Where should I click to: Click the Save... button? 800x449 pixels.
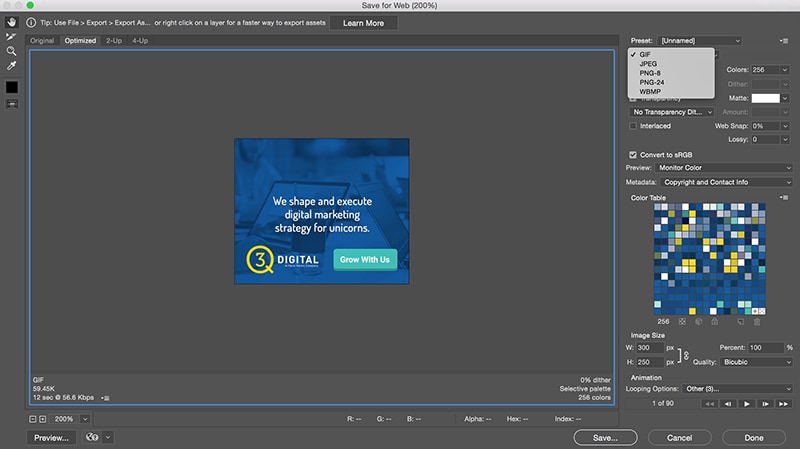click(x=605, y=438)
